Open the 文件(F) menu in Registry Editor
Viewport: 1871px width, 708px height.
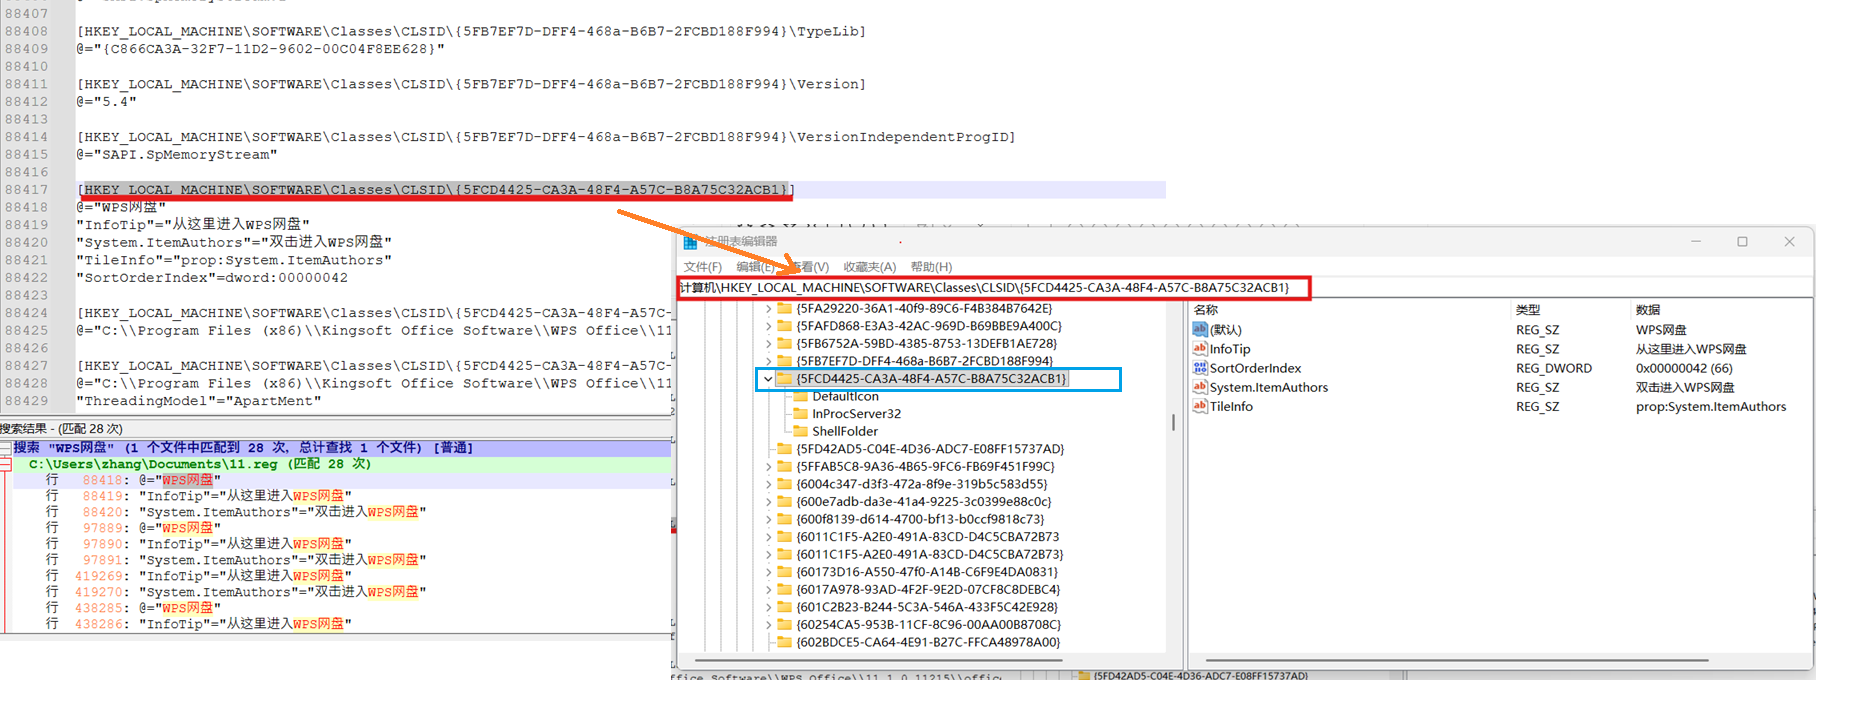point(702,267)
